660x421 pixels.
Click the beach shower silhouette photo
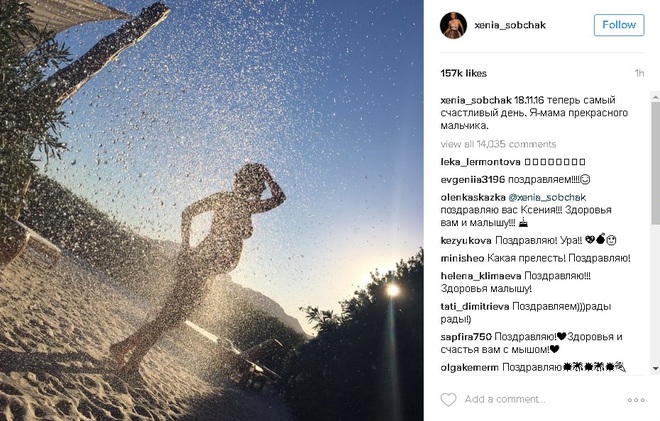pyautogui.click(x=212, y=210)
